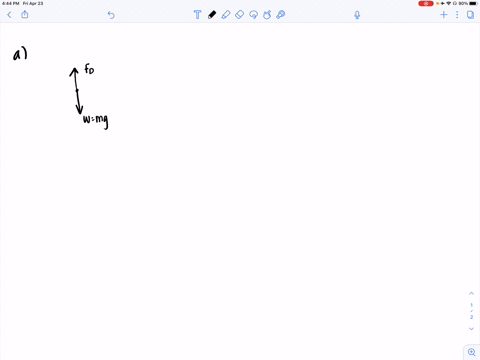
Task: Select the Pen tool
Action: pyautogui.click(x=212, y=15)
